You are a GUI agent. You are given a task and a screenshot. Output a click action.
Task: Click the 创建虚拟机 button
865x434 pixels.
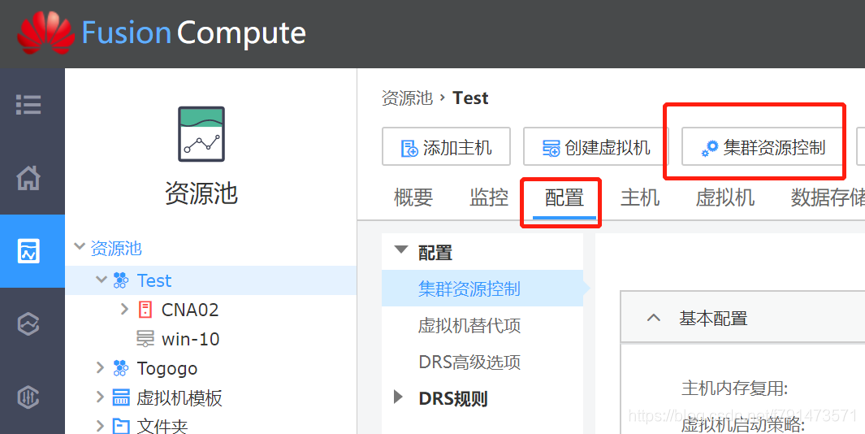[596, 147]
